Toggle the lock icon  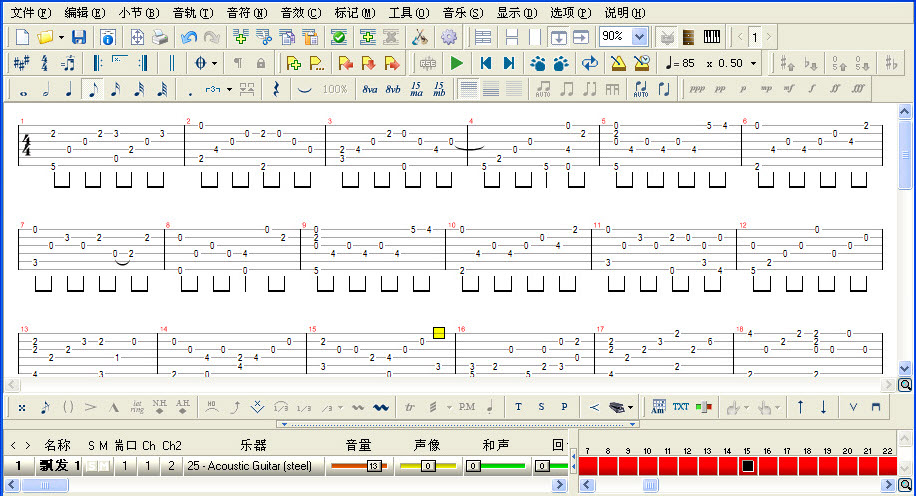tap(261, 63)
